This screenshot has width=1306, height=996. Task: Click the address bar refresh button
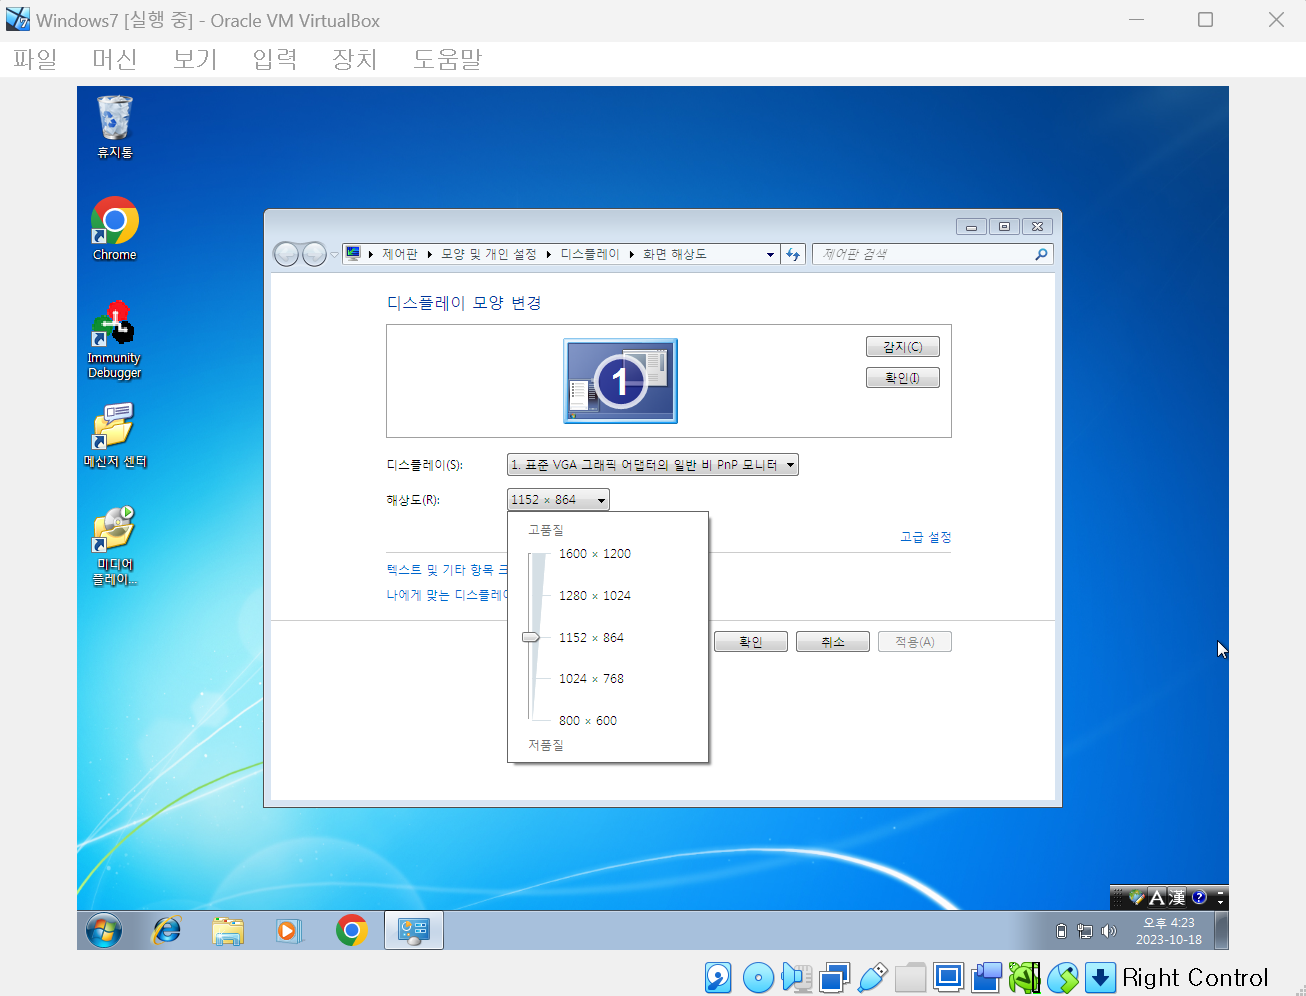[793, 254]
